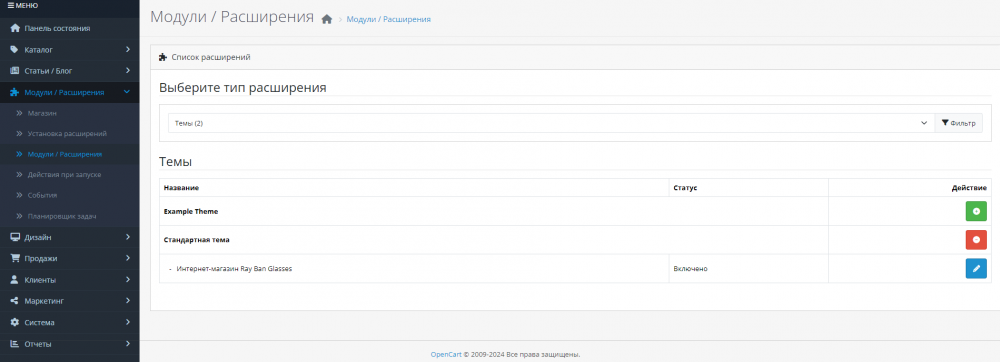Click the red uninstall button for Стандартная тема
Screen dimensions: 1000x362
point(976,240)
